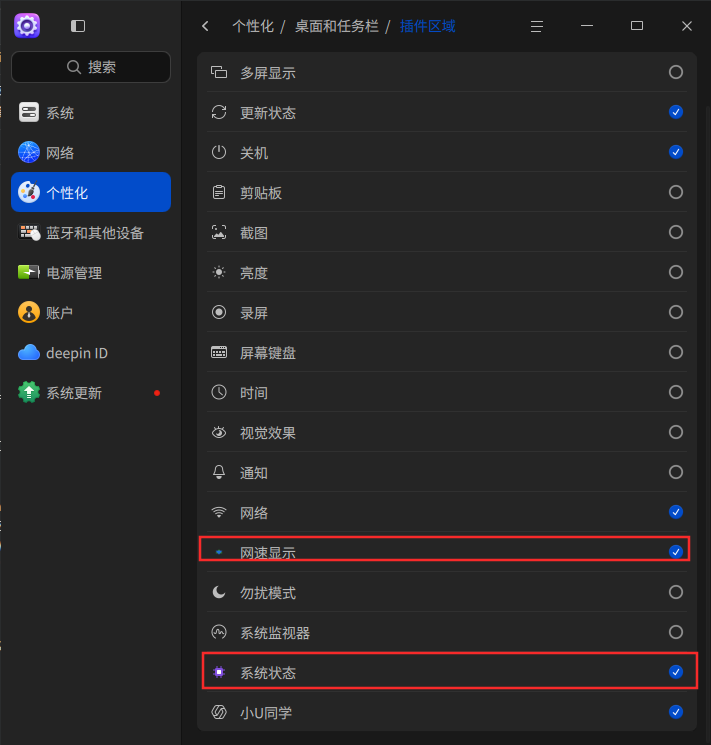Image resolution: width=711 pixels, height=745 pixels.
Task: Click the 时间 clock icon
Action: coord(219,392)
